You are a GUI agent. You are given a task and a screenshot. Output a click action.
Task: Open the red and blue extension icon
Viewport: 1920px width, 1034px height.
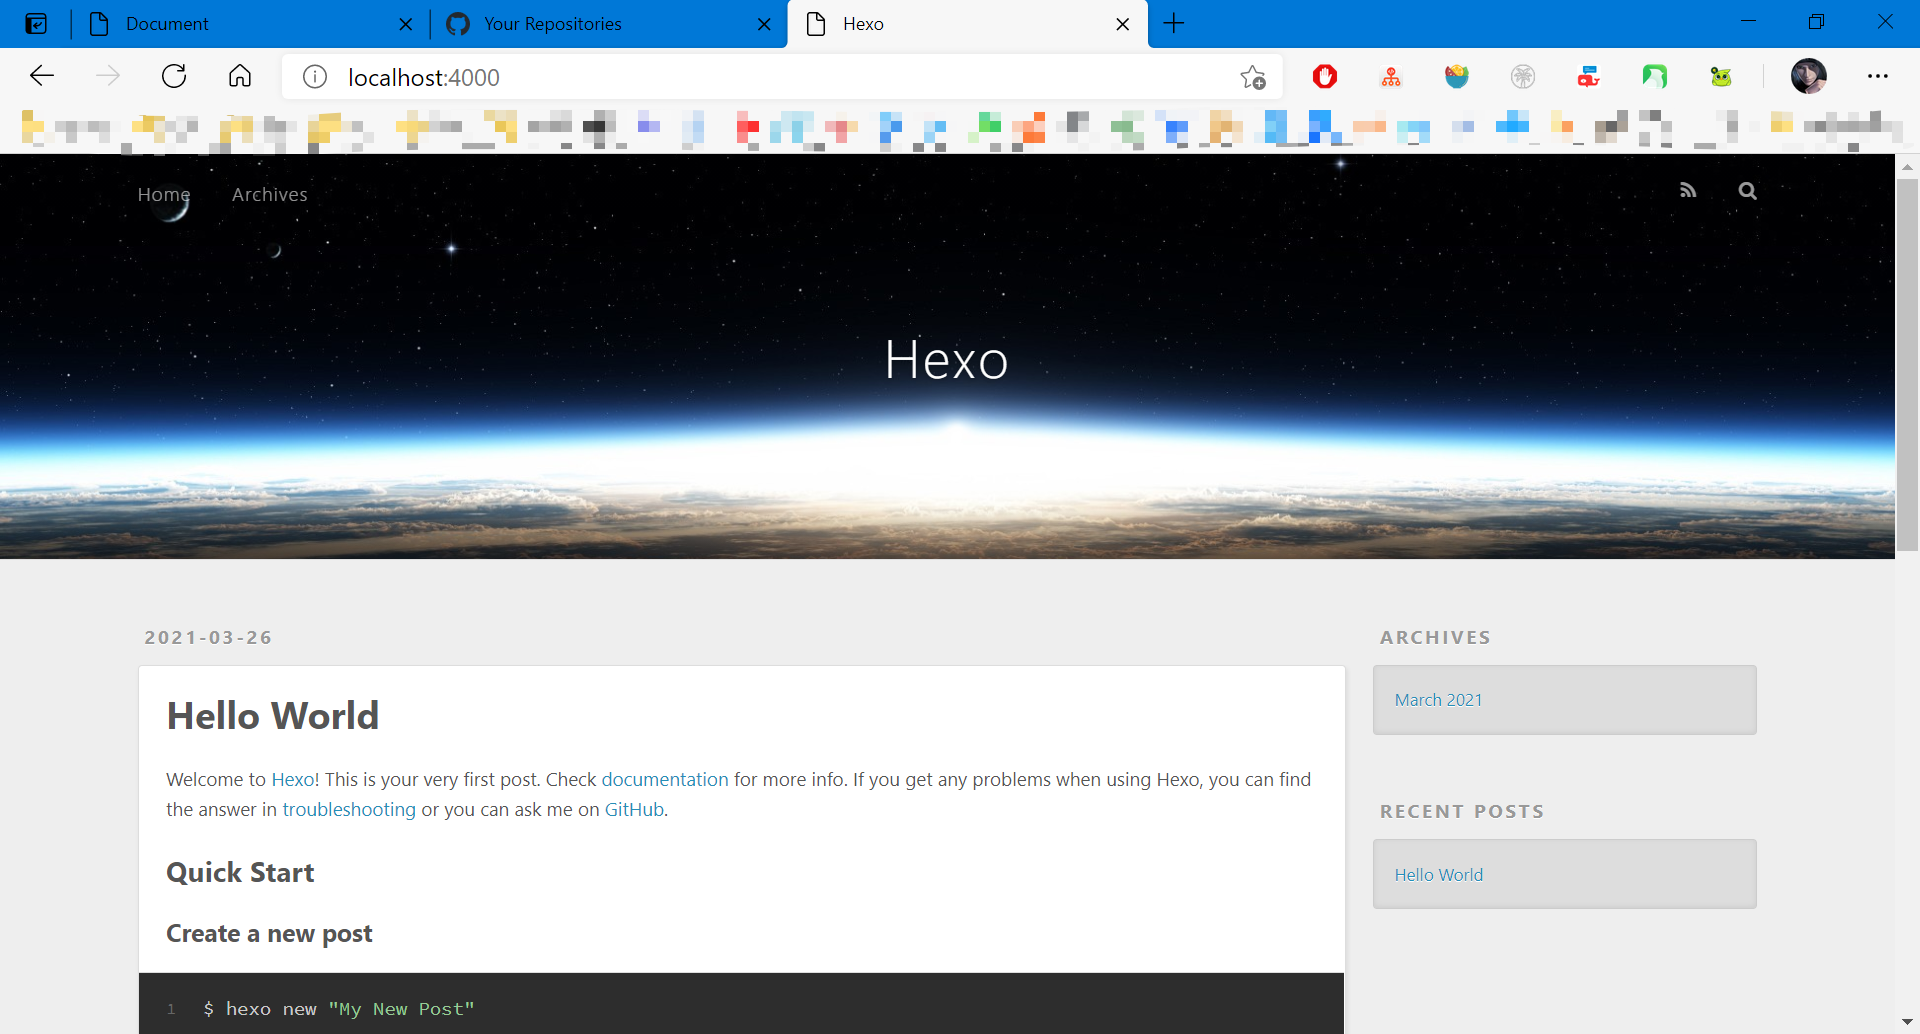tap(1589, 76)
